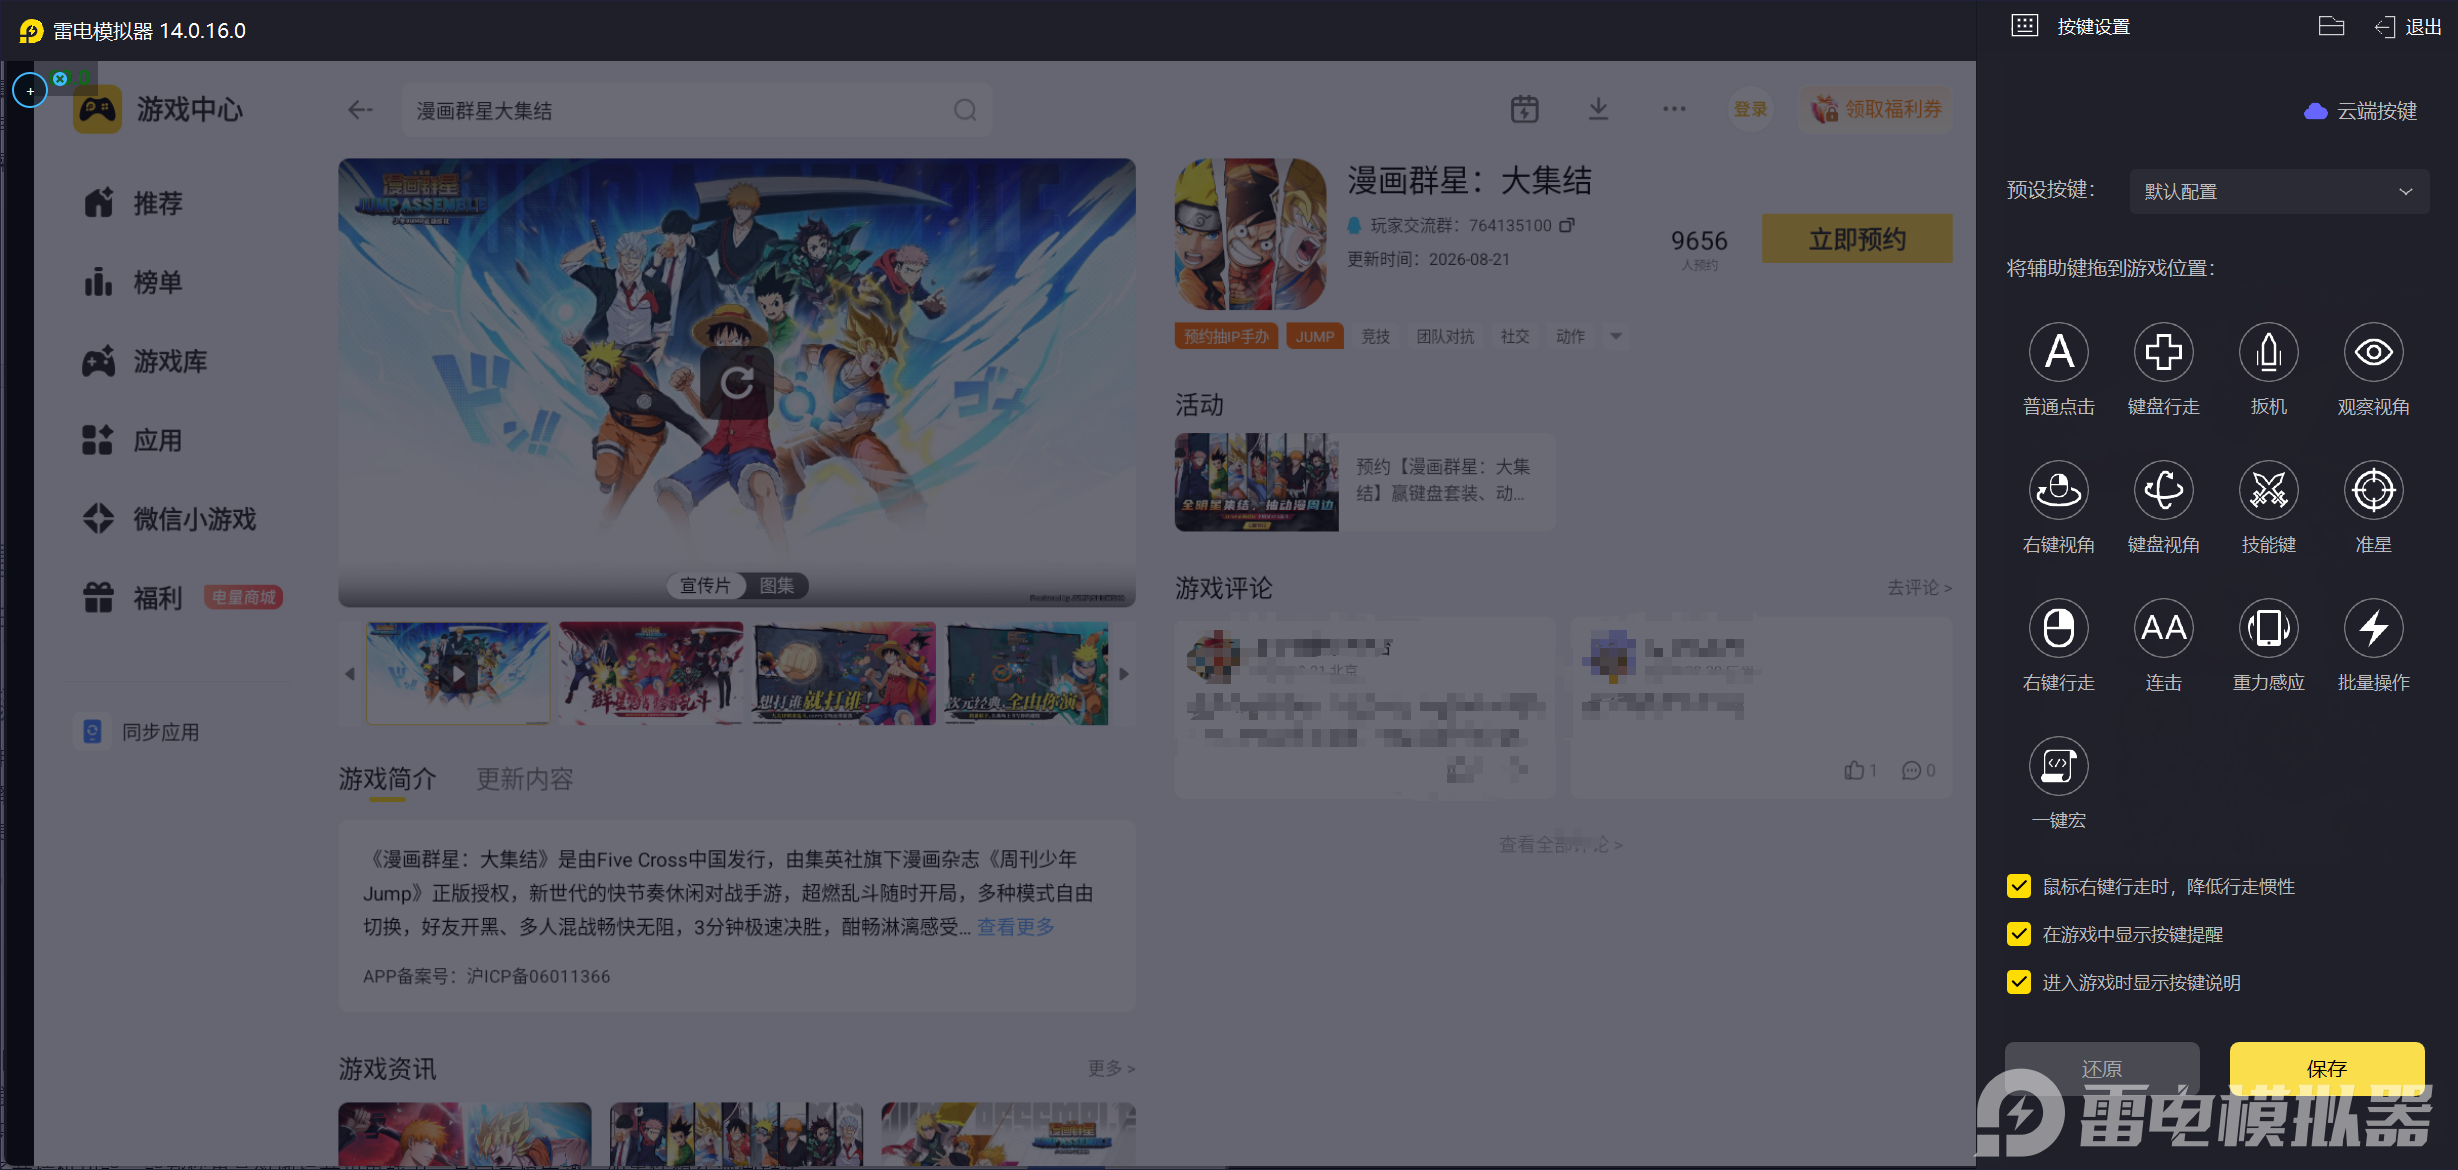
Task: Uncheck 鼠标右键行走时降低行走惯性 option
Action: (x=2019, y=886)
